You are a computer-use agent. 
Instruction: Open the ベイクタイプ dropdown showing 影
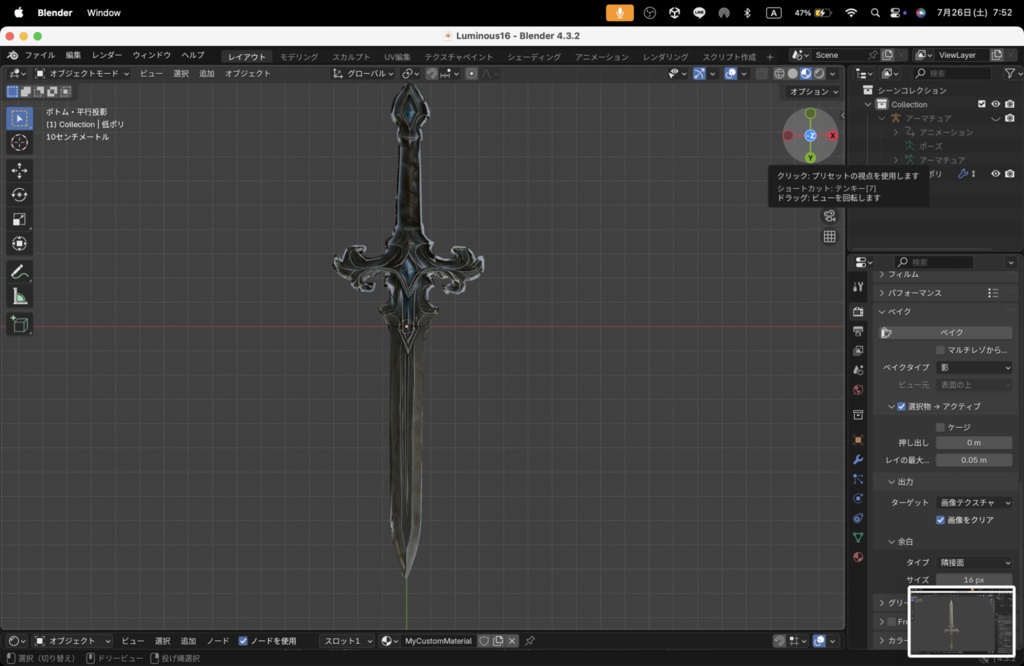tap(974, 367)
